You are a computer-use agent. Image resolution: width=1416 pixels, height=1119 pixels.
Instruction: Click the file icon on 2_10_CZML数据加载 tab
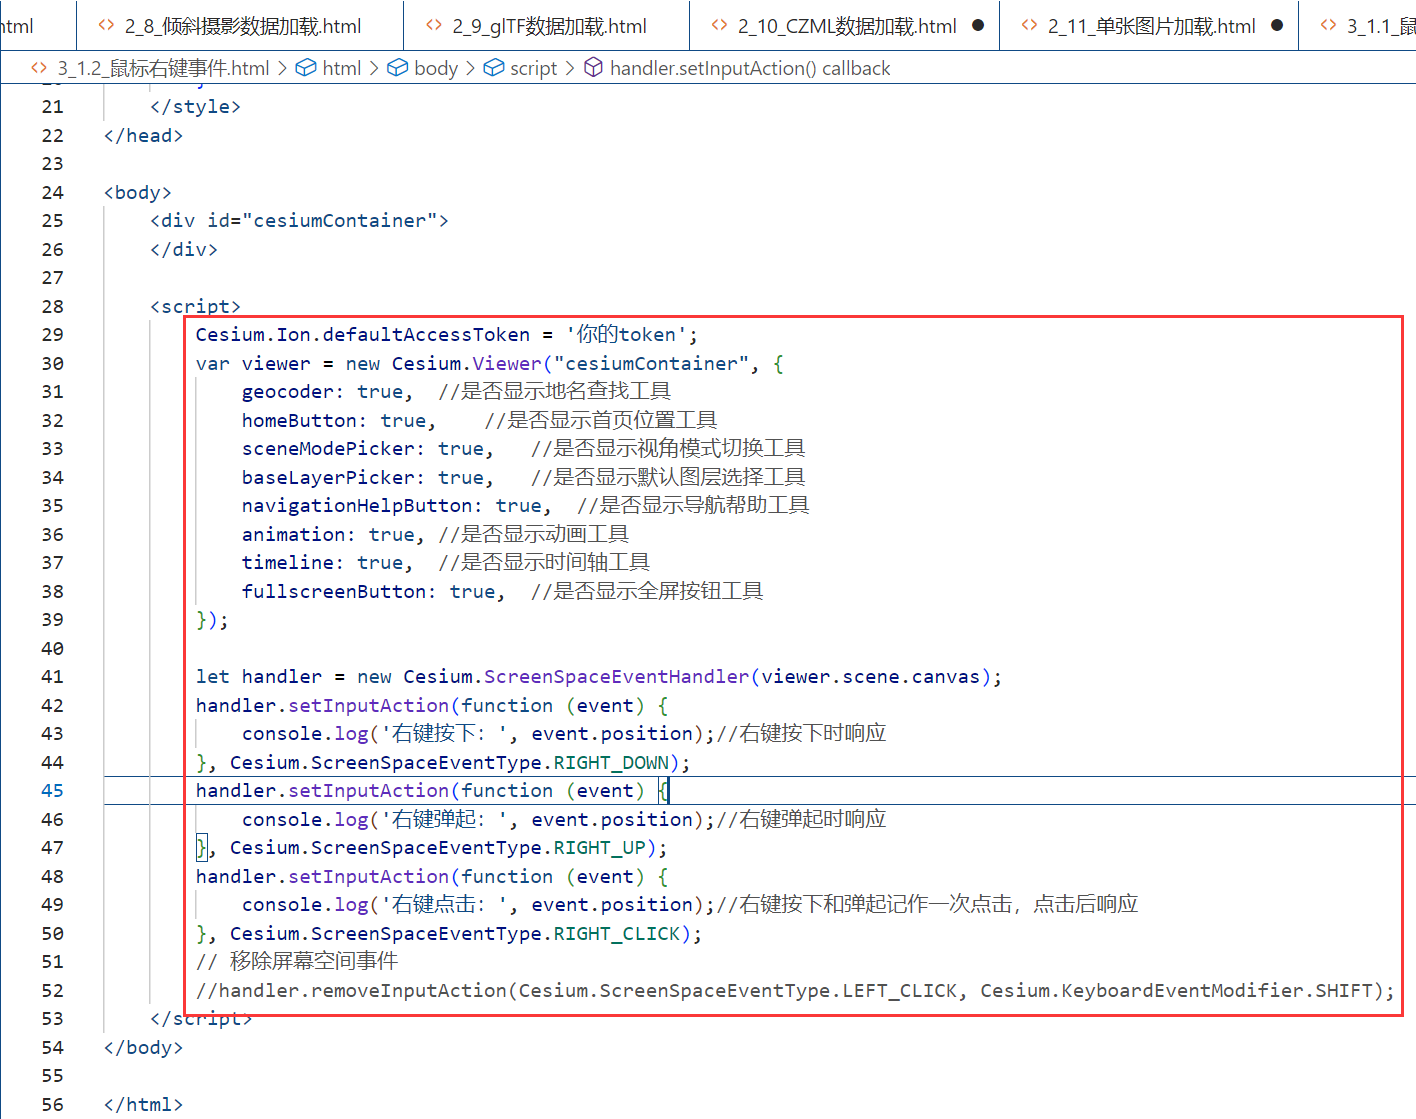pos(720,26)
